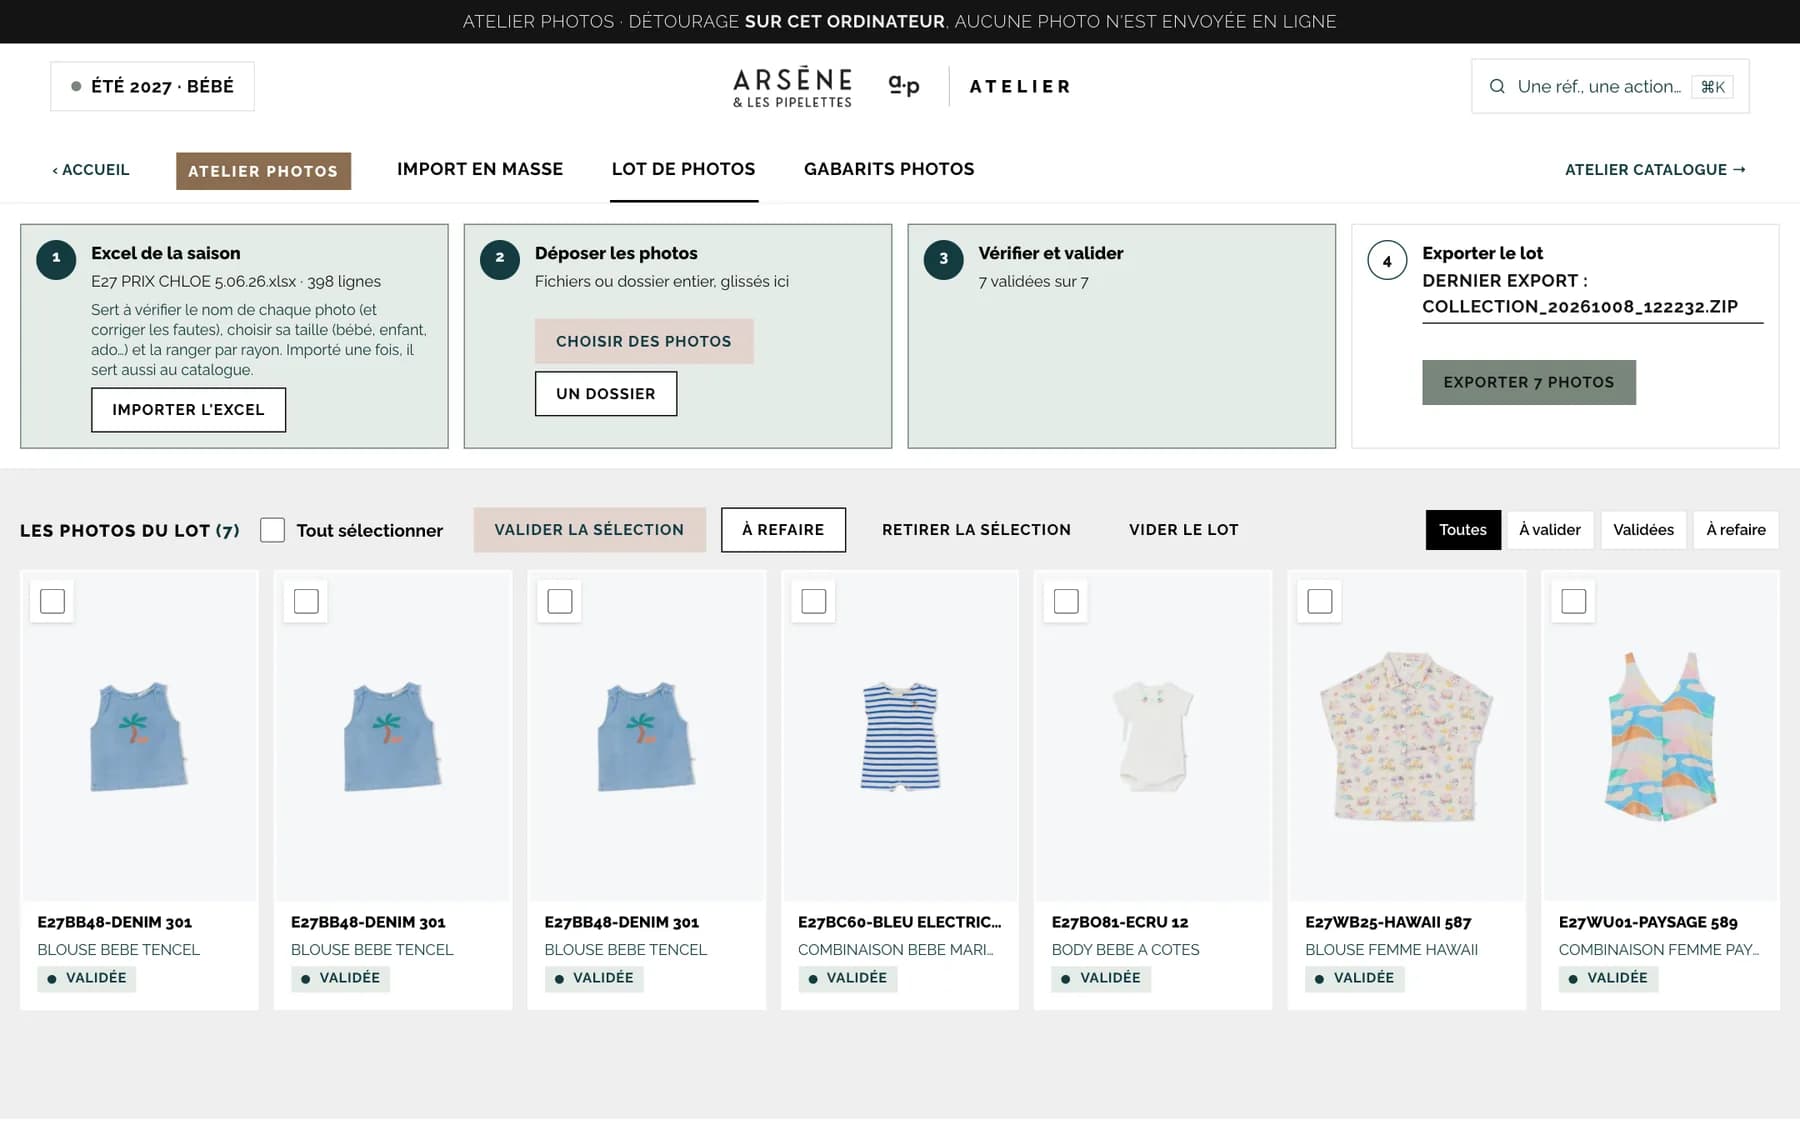Click 'Vérifier et valider' step title
Viewport: 1800px width, 1125px height.
1051,253
